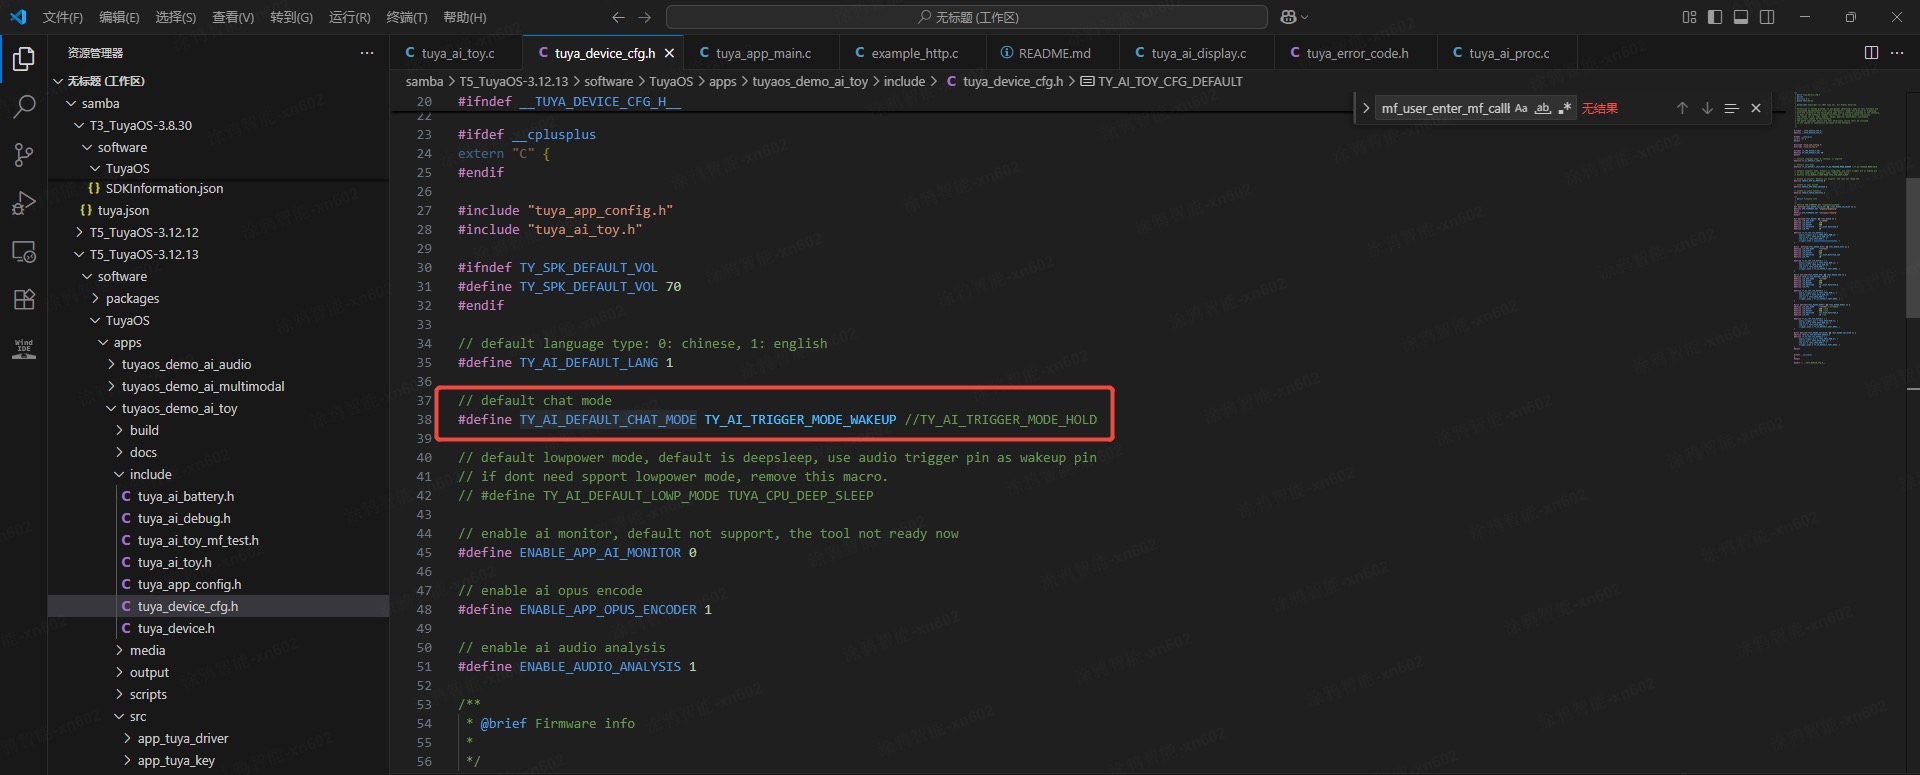The image size is (1920, 775).
Task: Toggle Match Whole Word in find widget
Action: point(1543,108)
